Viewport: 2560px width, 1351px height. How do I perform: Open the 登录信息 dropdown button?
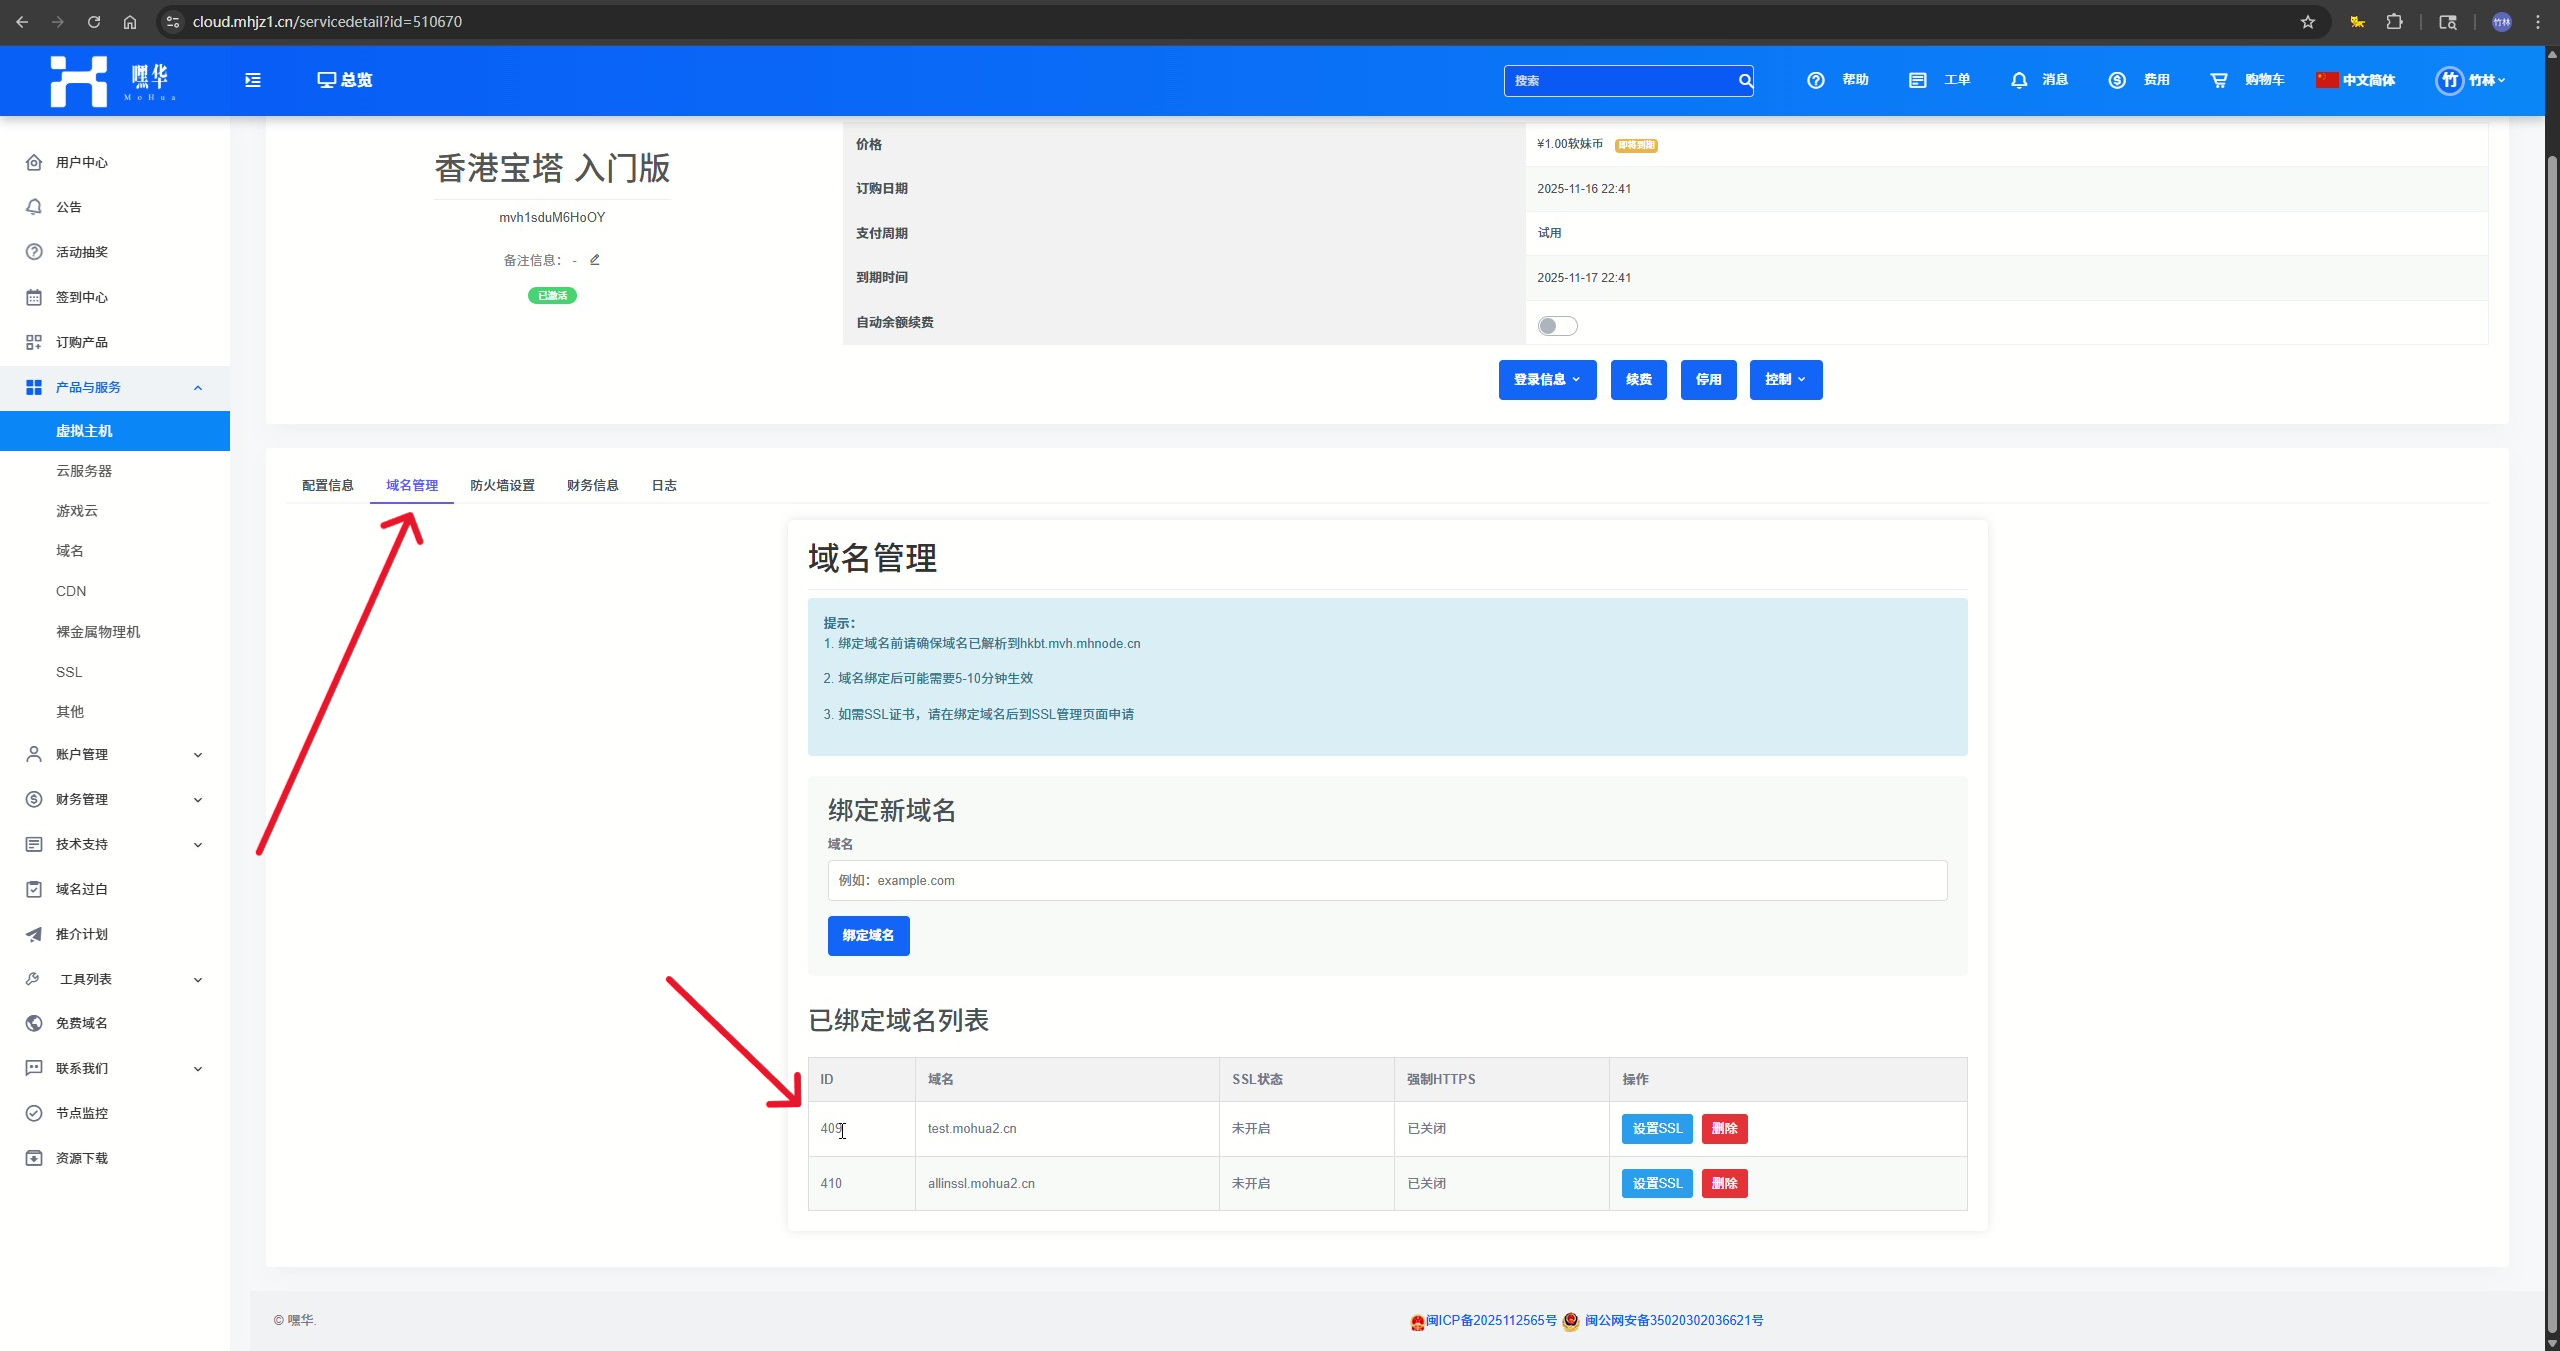pyautogui.click(x=1547, y=380)
